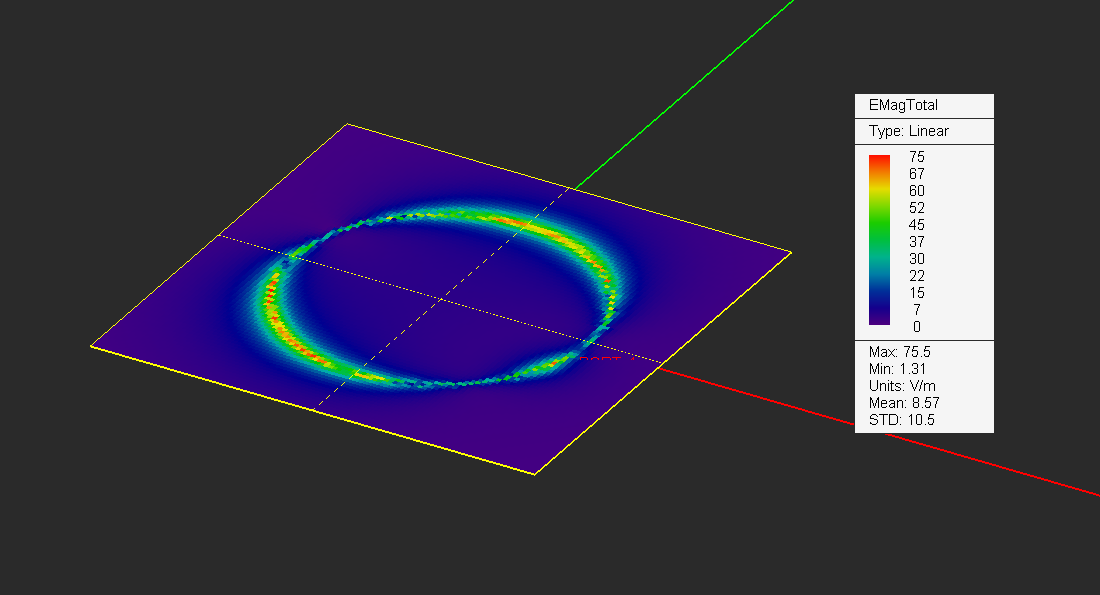
Task: Select the Max: 75.5 statistic
Action: 899,352
